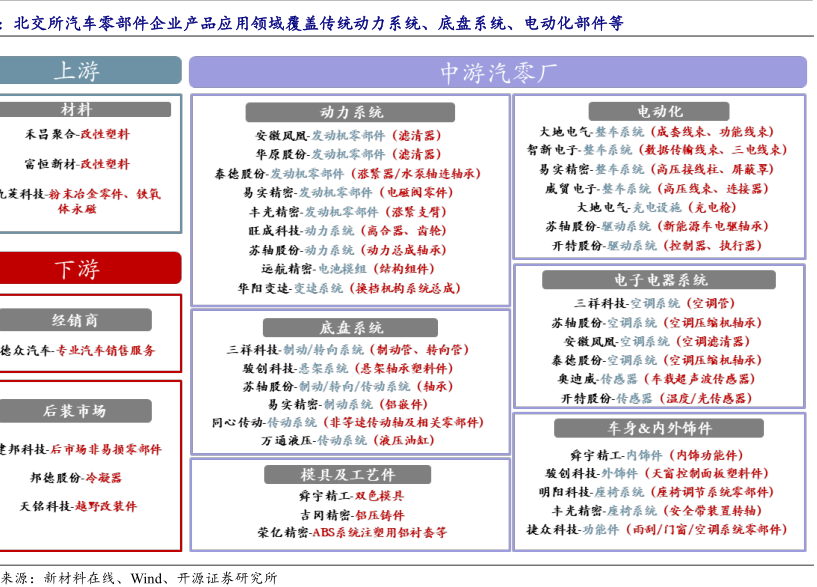This screenshot has width=817, height=587.
Task: Open the 万通液压 传动系统 entry
Action: [x=348, y=440]
